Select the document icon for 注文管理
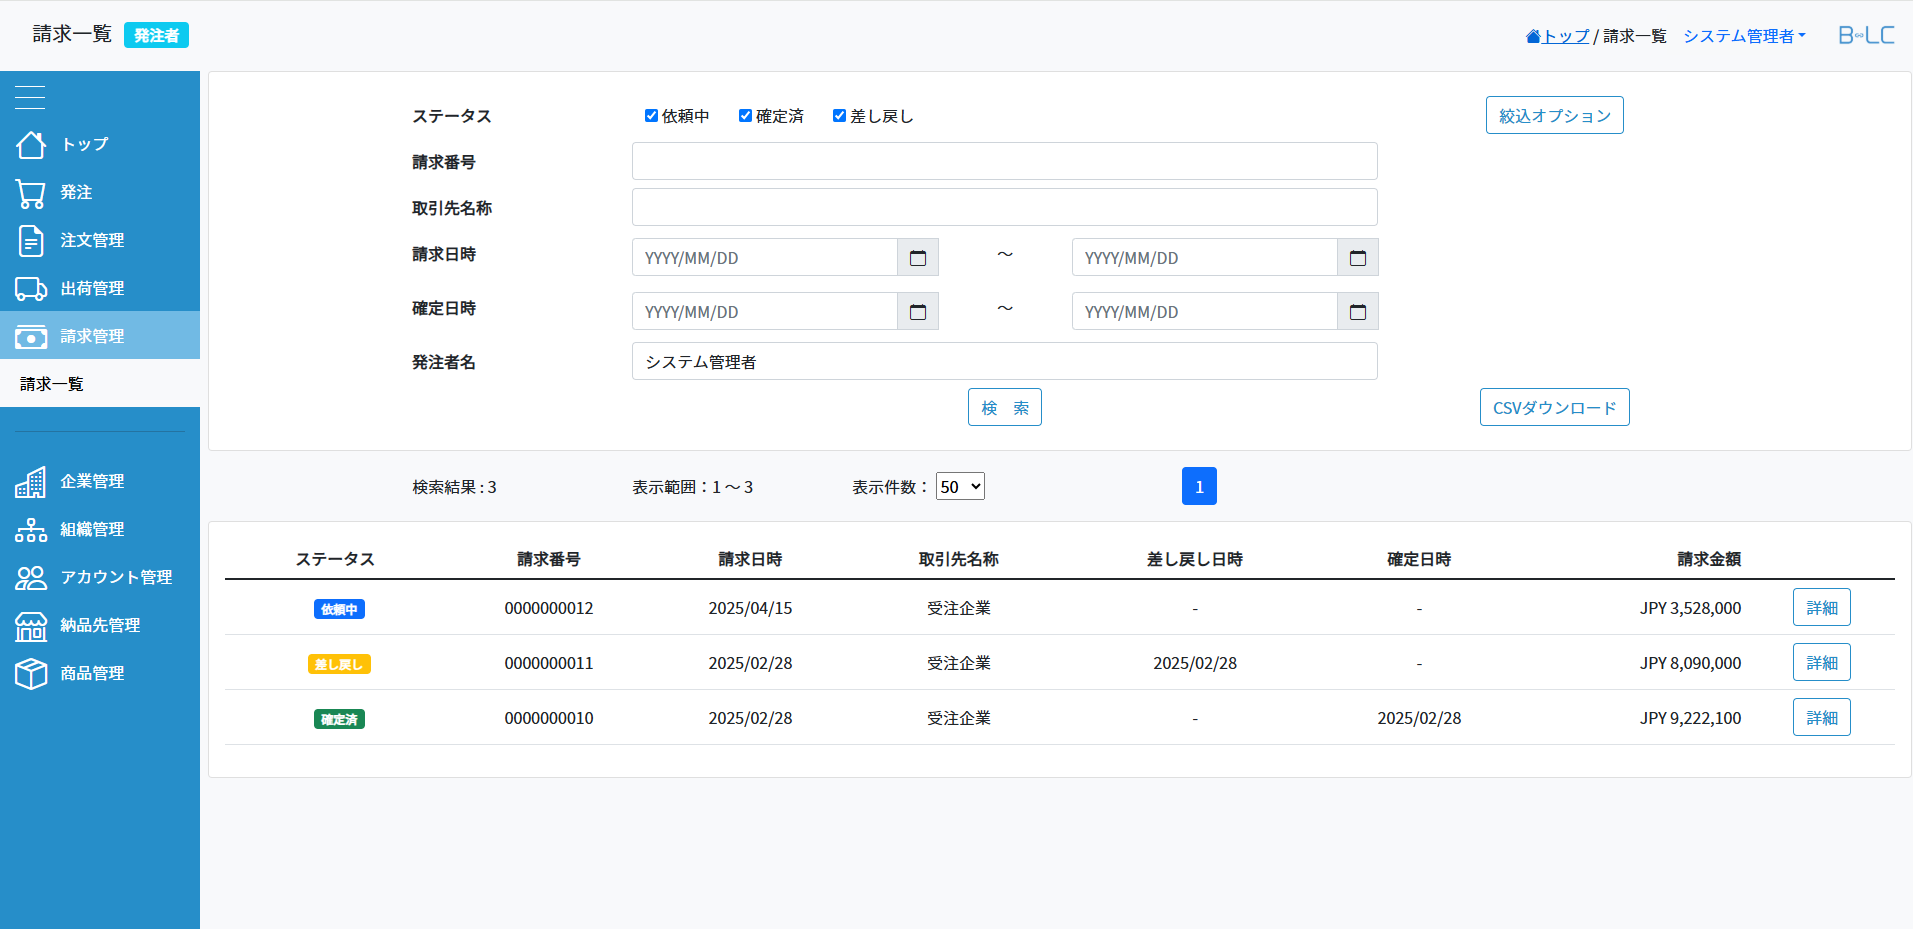Screen dimensions: 1913x929 [31, 241]
